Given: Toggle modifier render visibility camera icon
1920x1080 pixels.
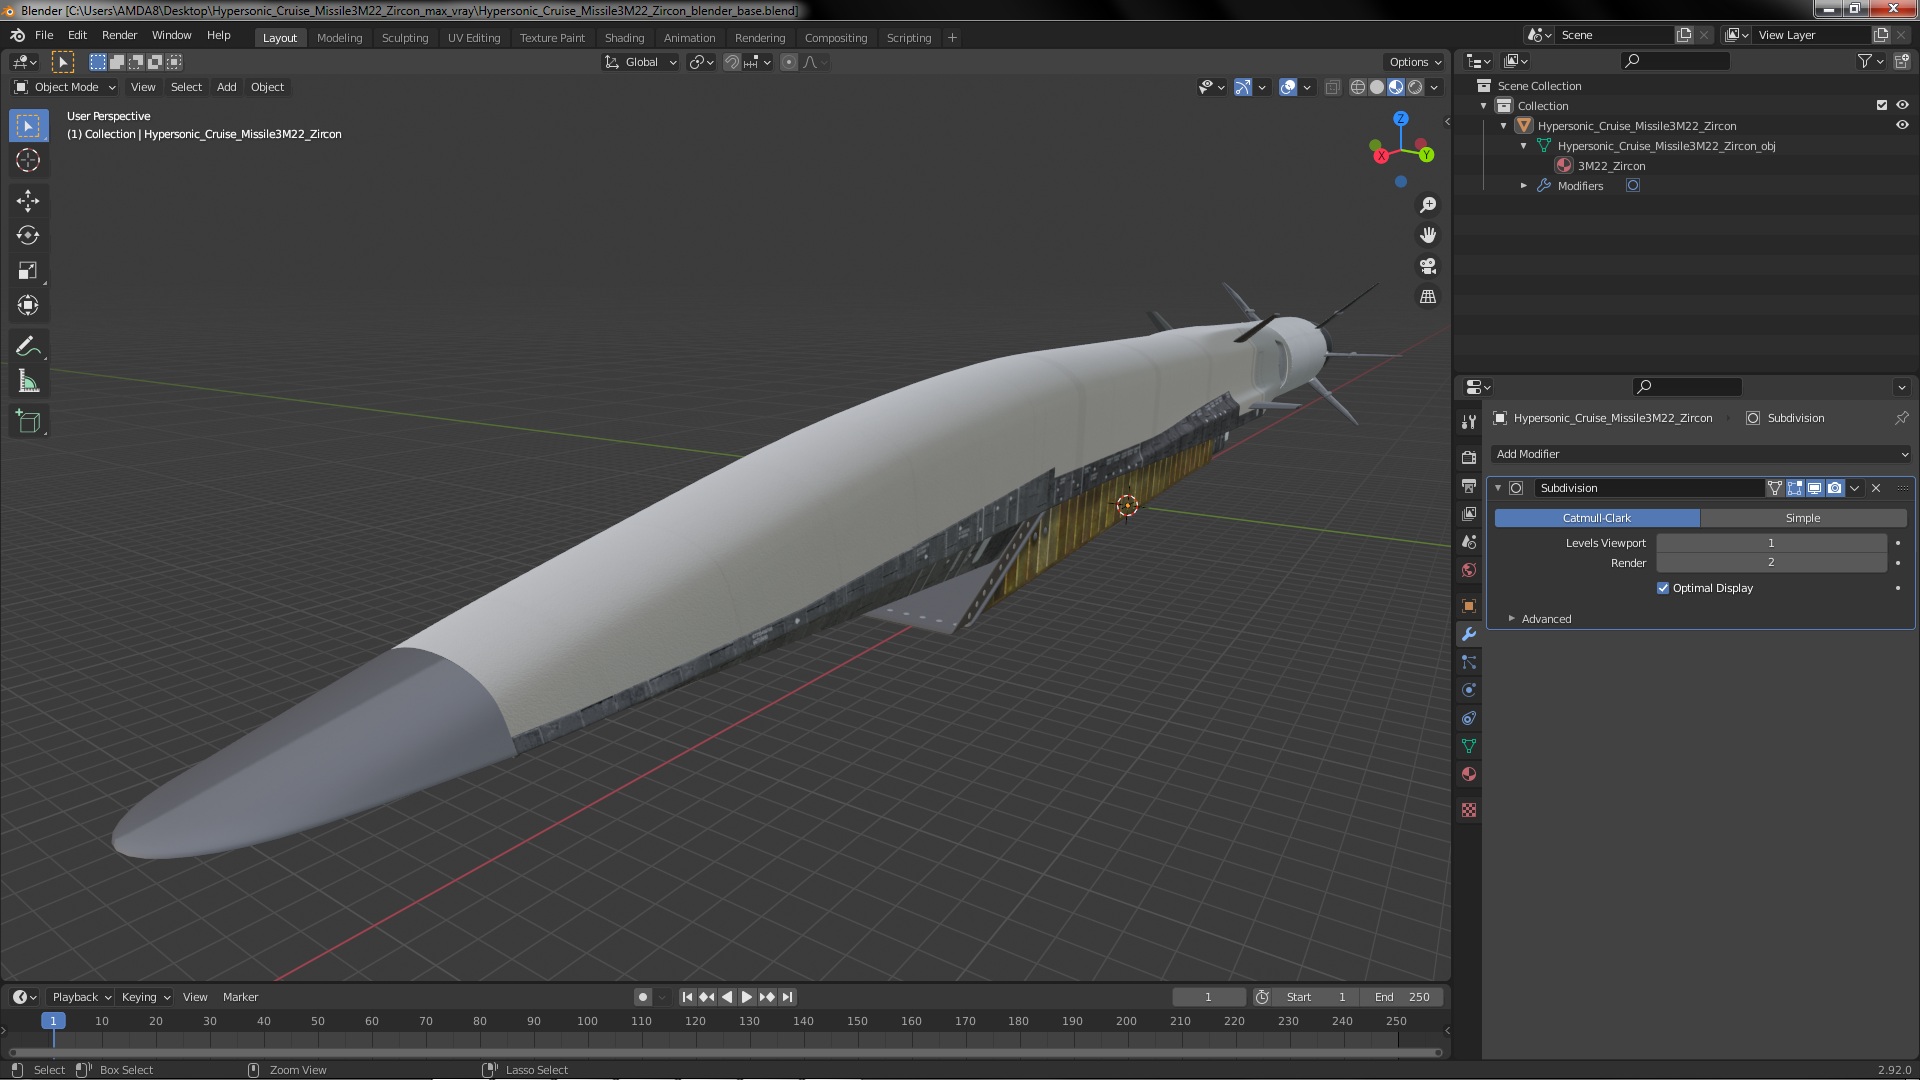Looking at the screenshot, I should tap(1834, 488).
